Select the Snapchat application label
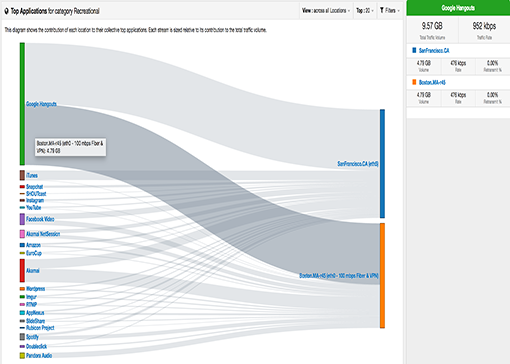The height and width of the screenshot is (364, 510). pos(35,187)
